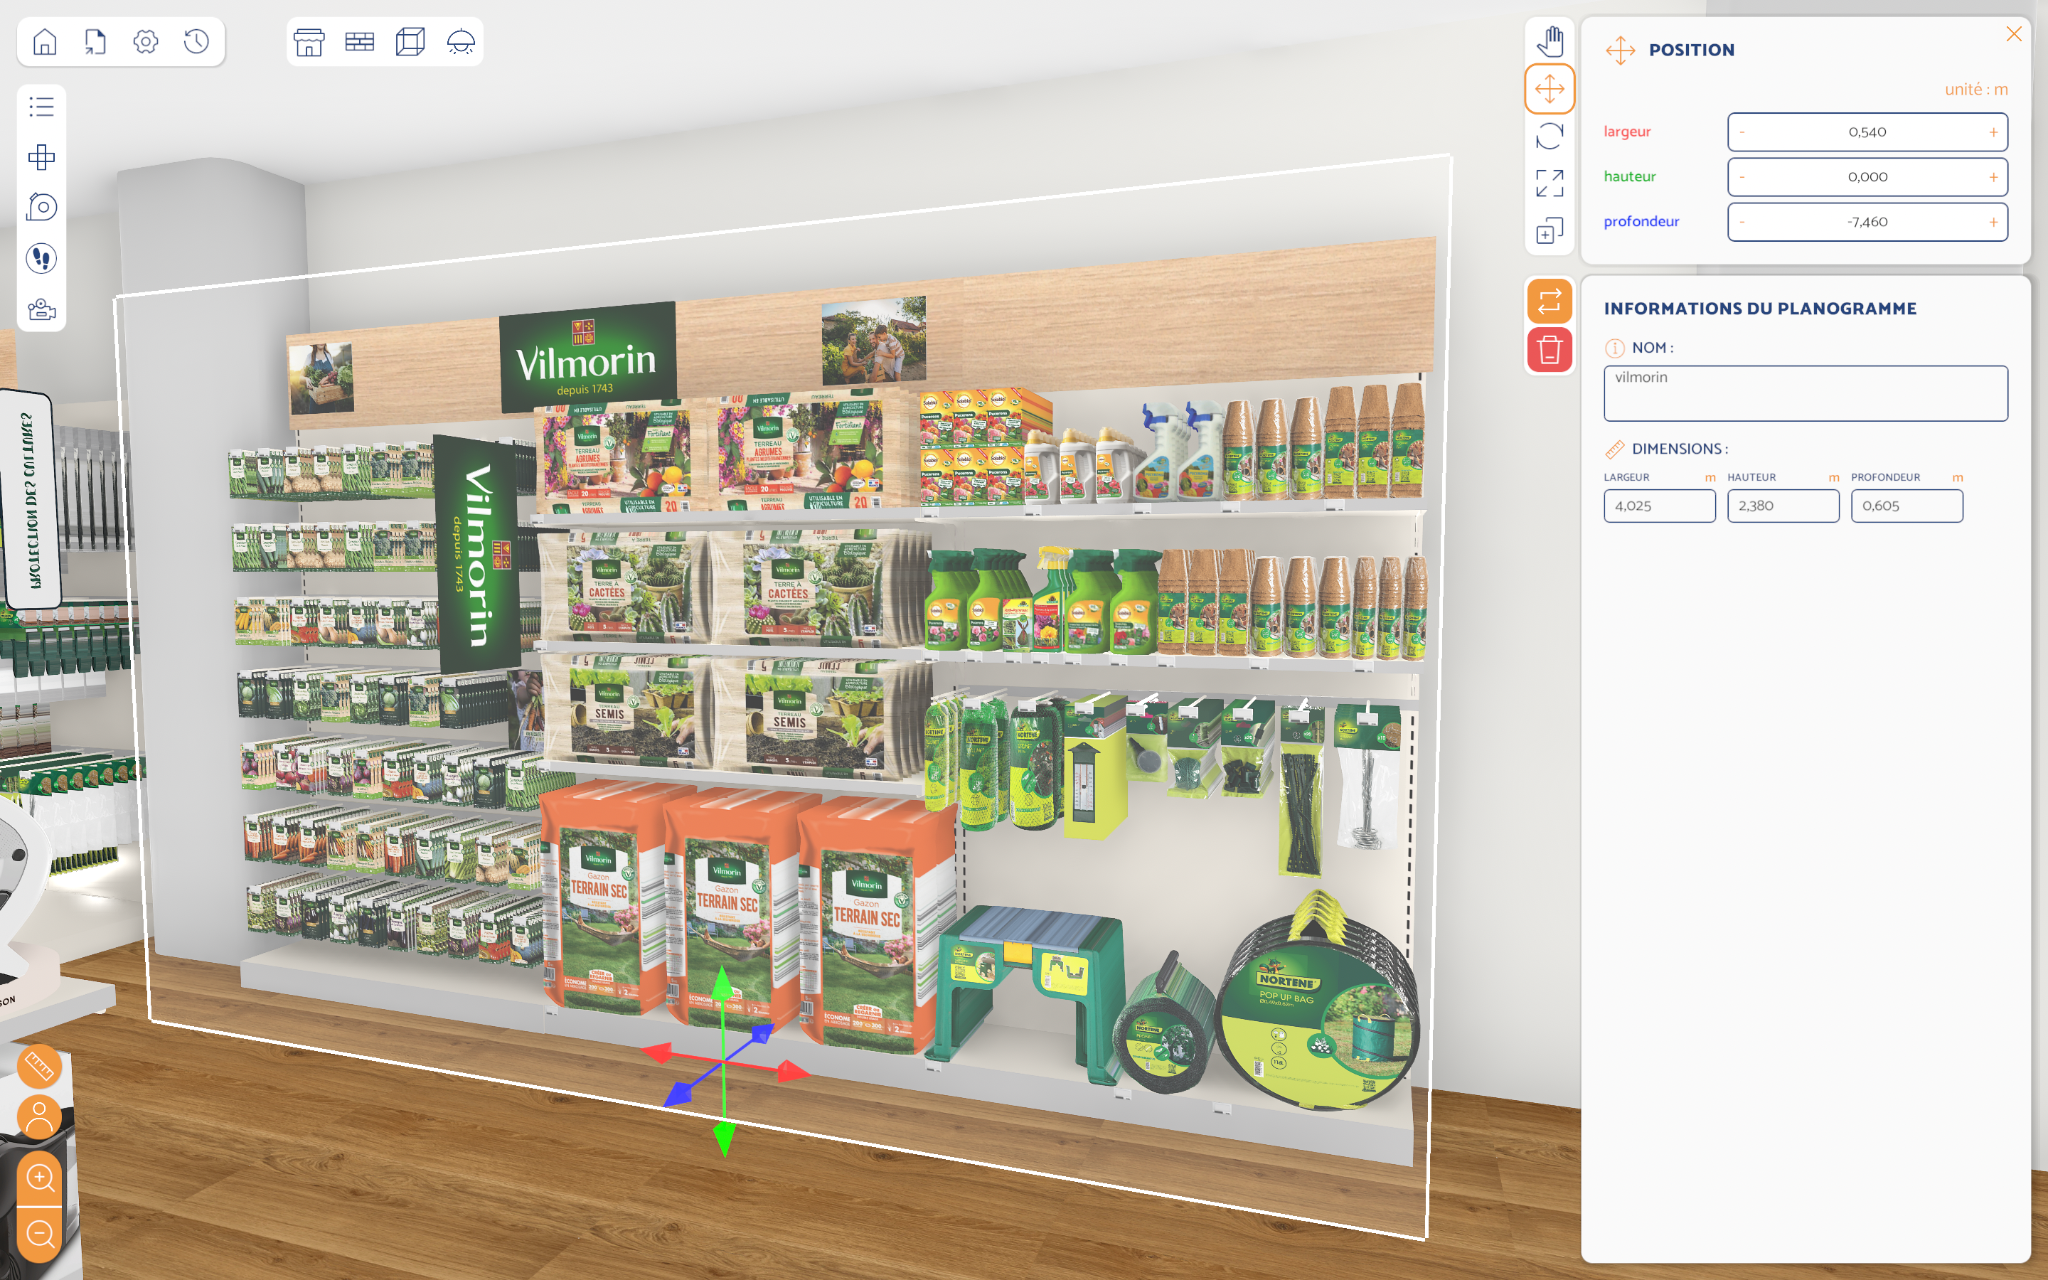Increase the hauteur value
The width and height of the screenshot is (2048, 1280).
[x=1993, y=177]
